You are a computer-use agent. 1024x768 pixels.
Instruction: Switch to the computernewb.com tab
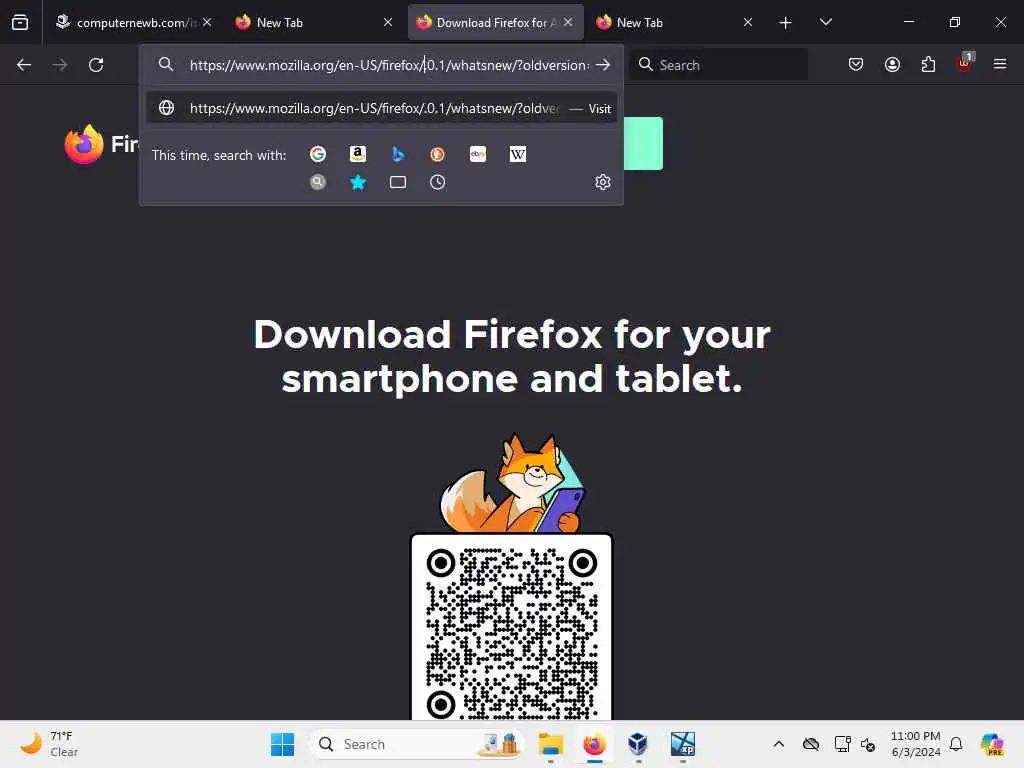135,23
